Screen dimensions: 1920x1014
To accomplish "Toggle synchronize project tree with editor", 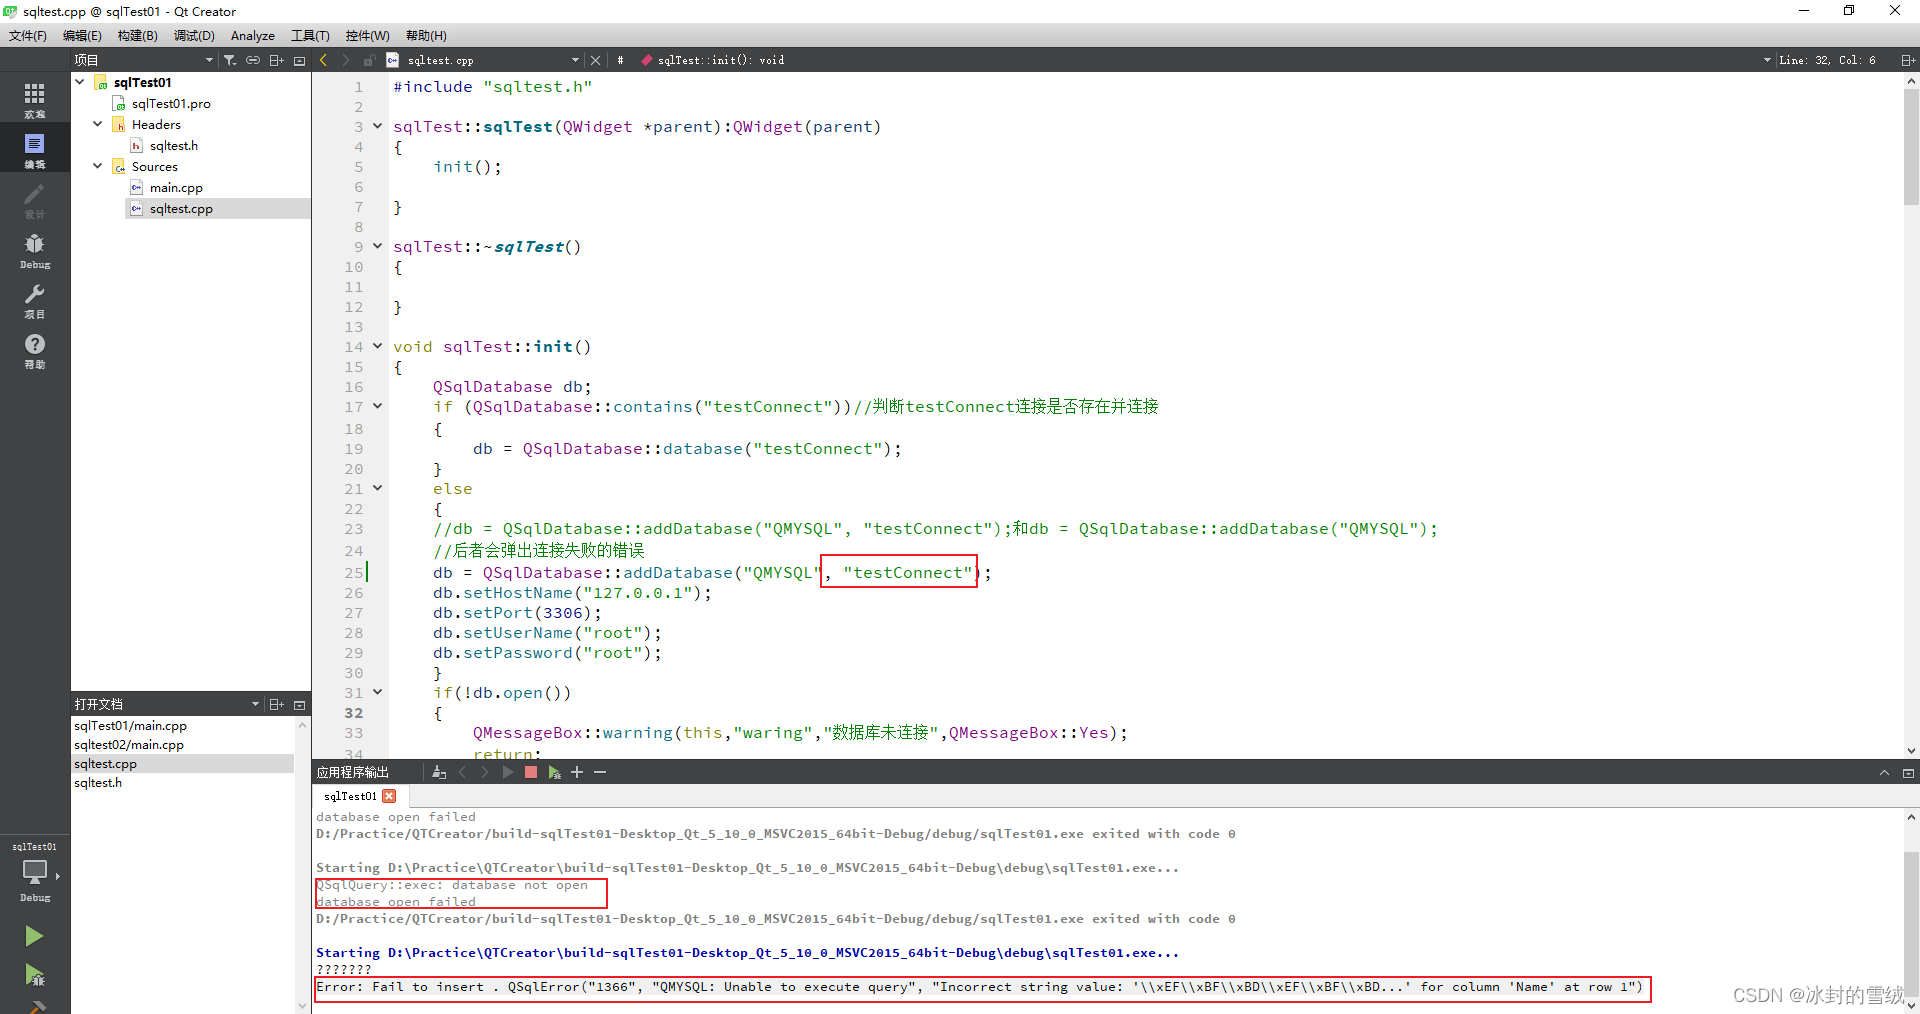I will click(253, 60).
